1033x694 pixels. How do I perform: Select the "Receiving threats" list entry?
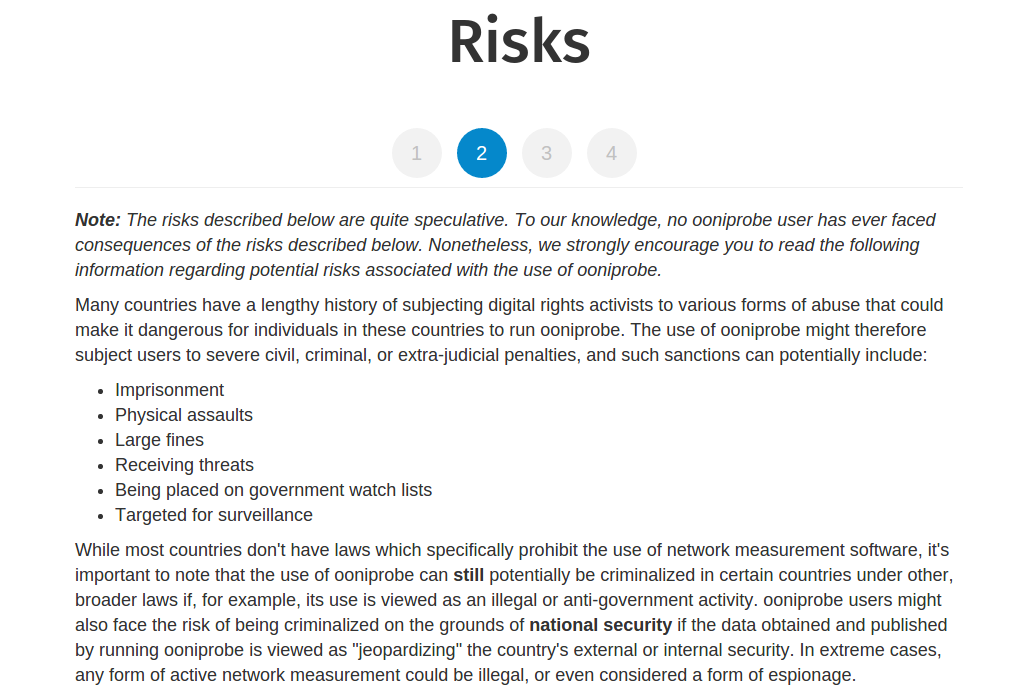tap(184, 465)
